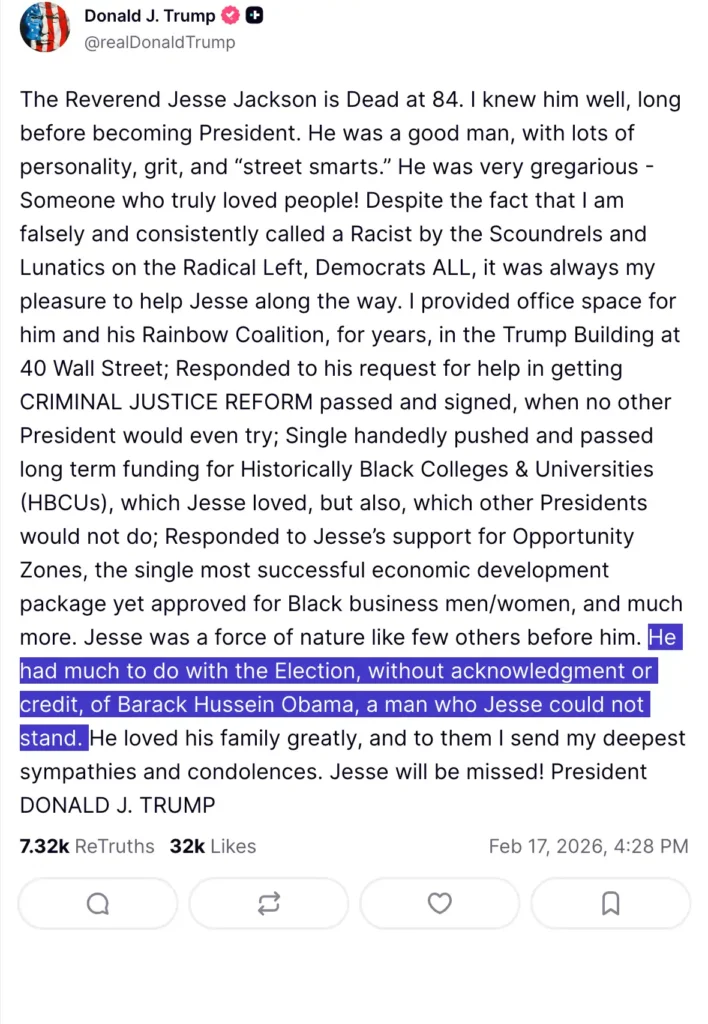Click the "(HBCUs)" text in the post
708x1024 pixels.
[x=63, y=503]
